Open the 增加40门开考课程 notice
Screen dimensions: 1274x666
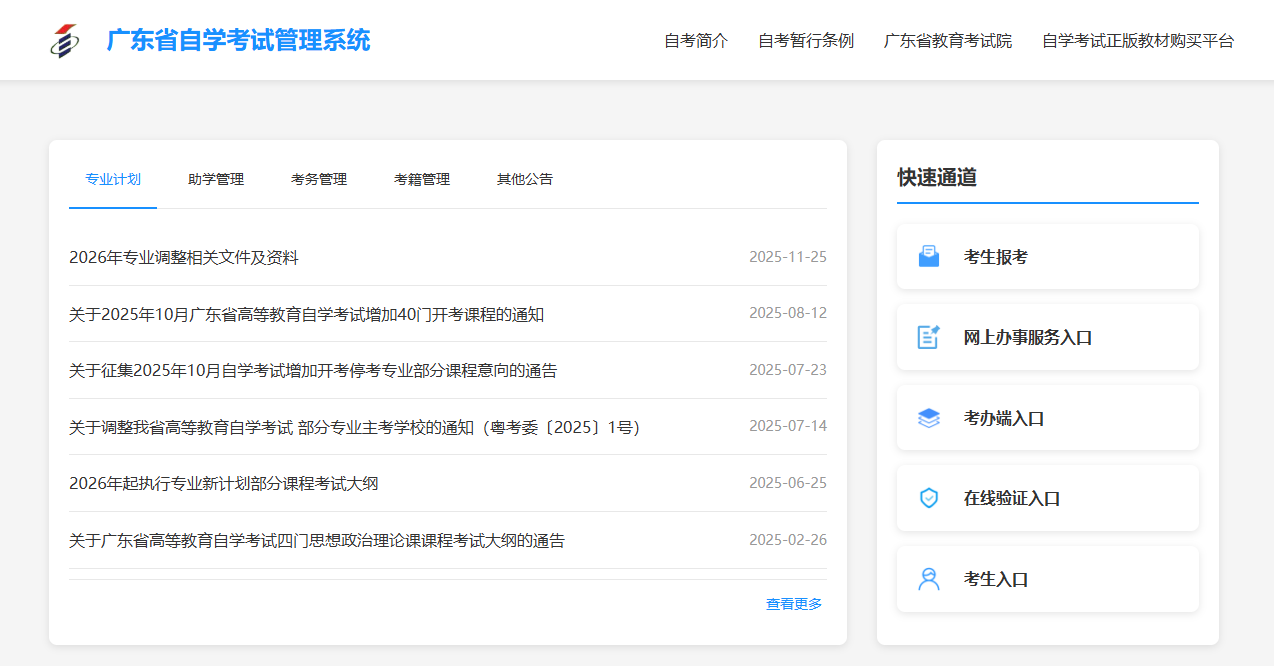pos(306,315)
